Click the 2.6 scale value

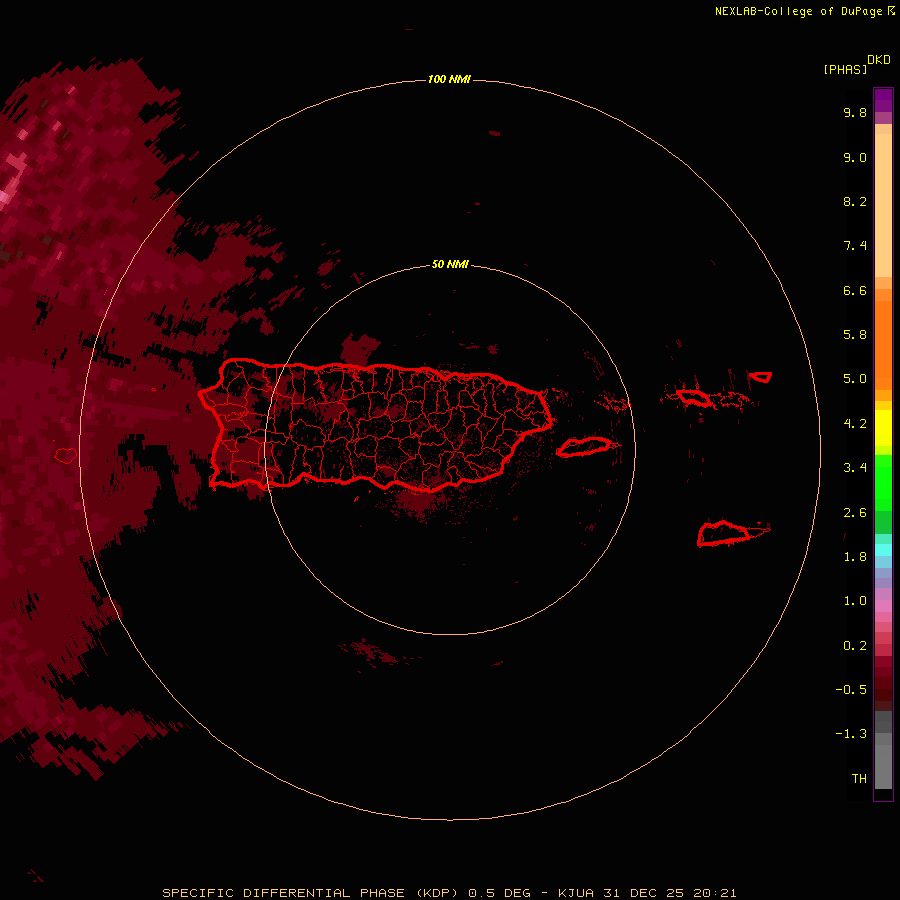pos(855,513)
